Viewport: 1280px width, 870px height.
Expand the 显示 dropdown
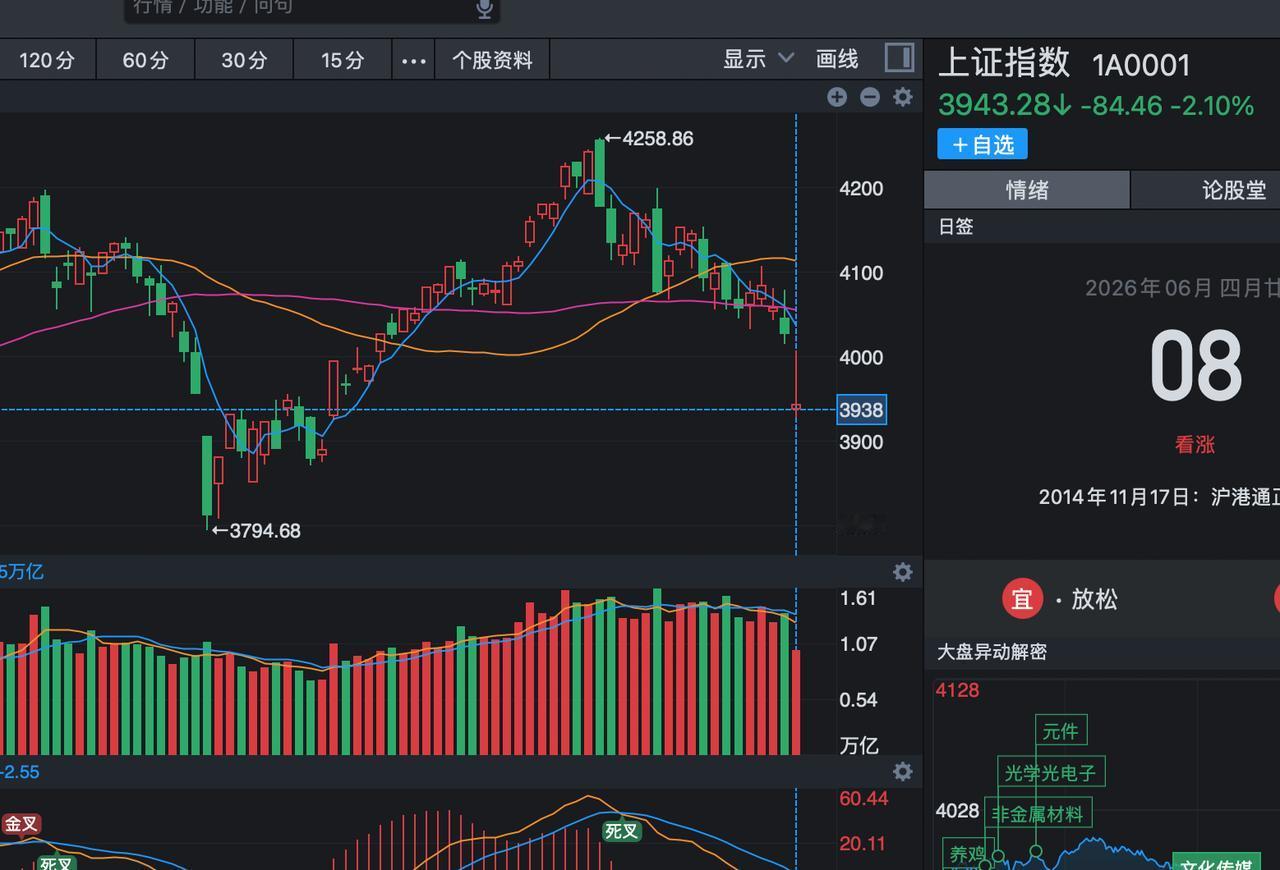point(758,59)
